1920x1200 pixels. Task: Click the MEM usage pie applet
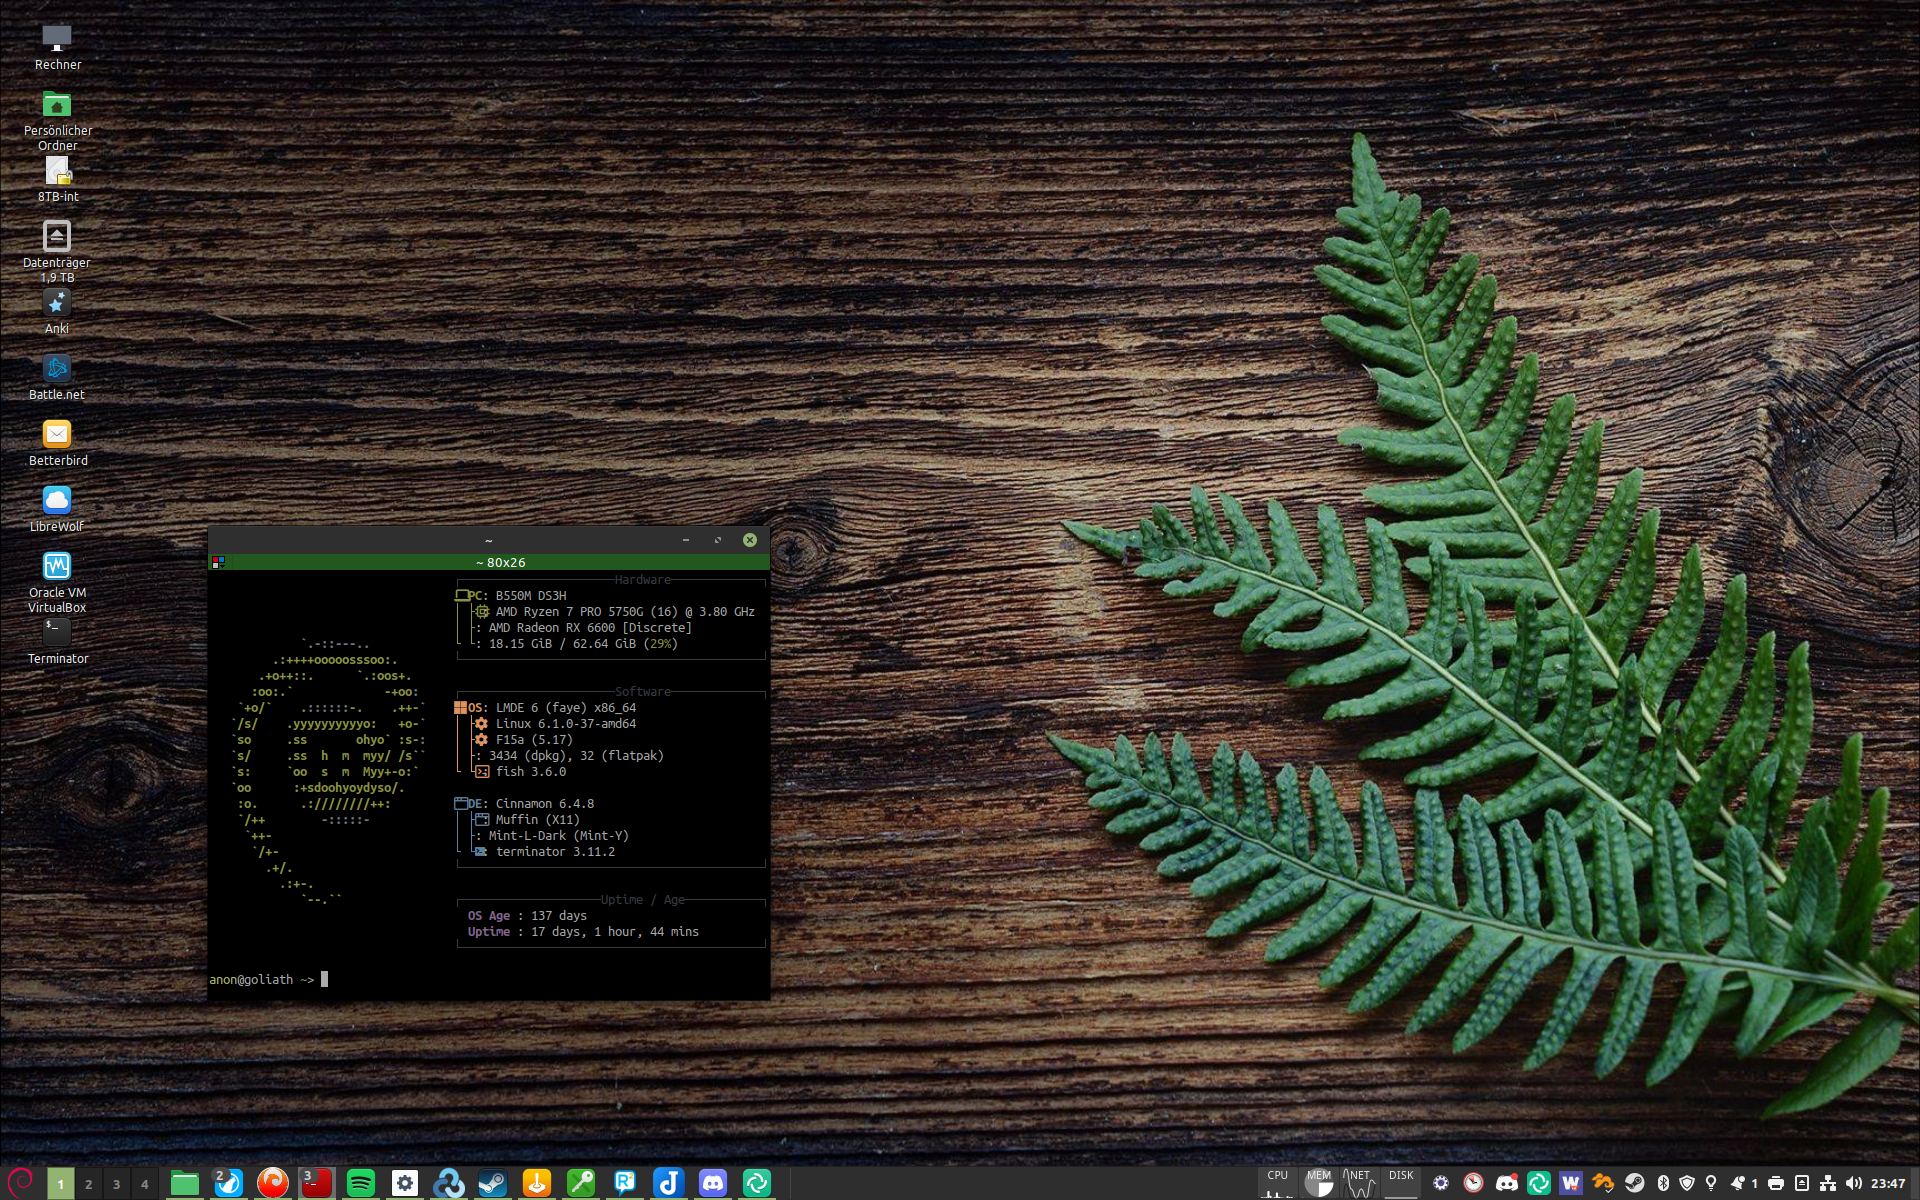click(1319, 1183)
